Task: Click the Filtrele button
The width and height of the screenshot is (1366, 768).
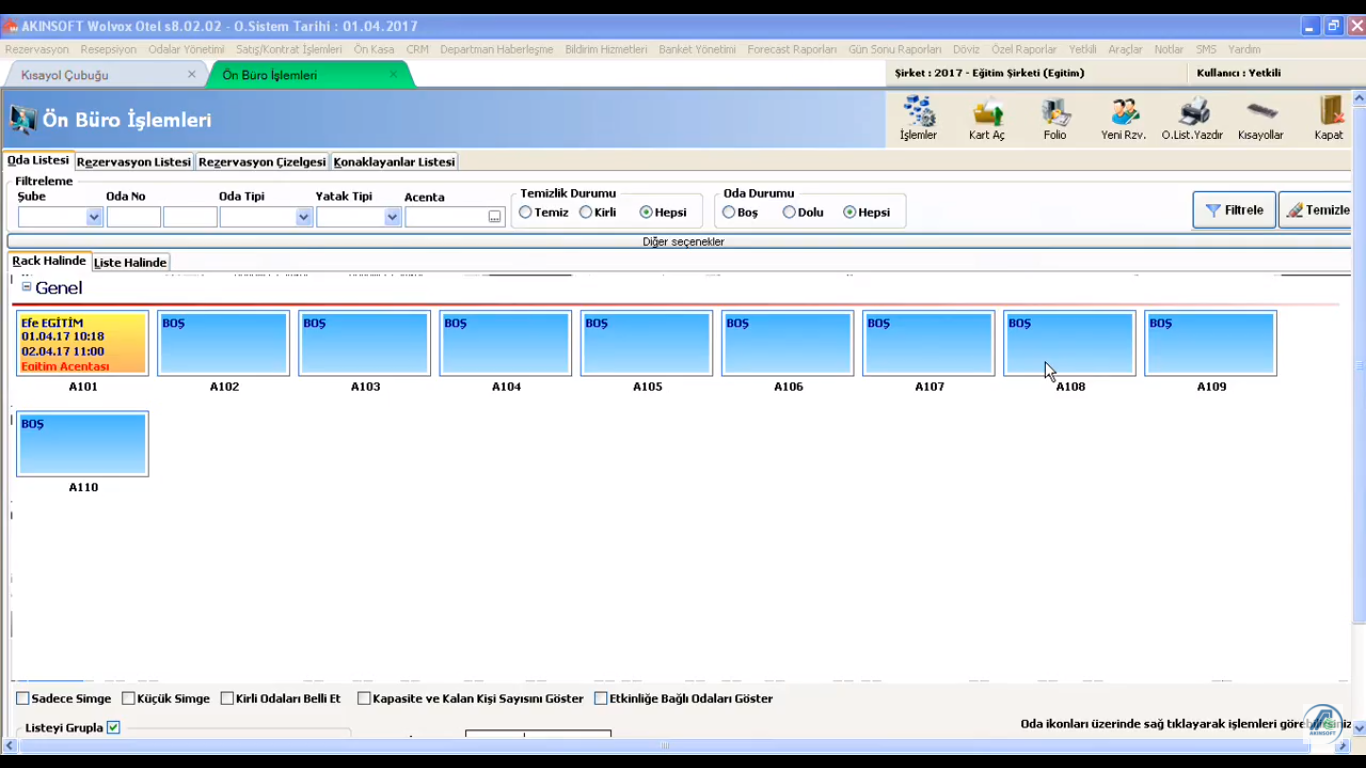Action: tap(1234, 210)
